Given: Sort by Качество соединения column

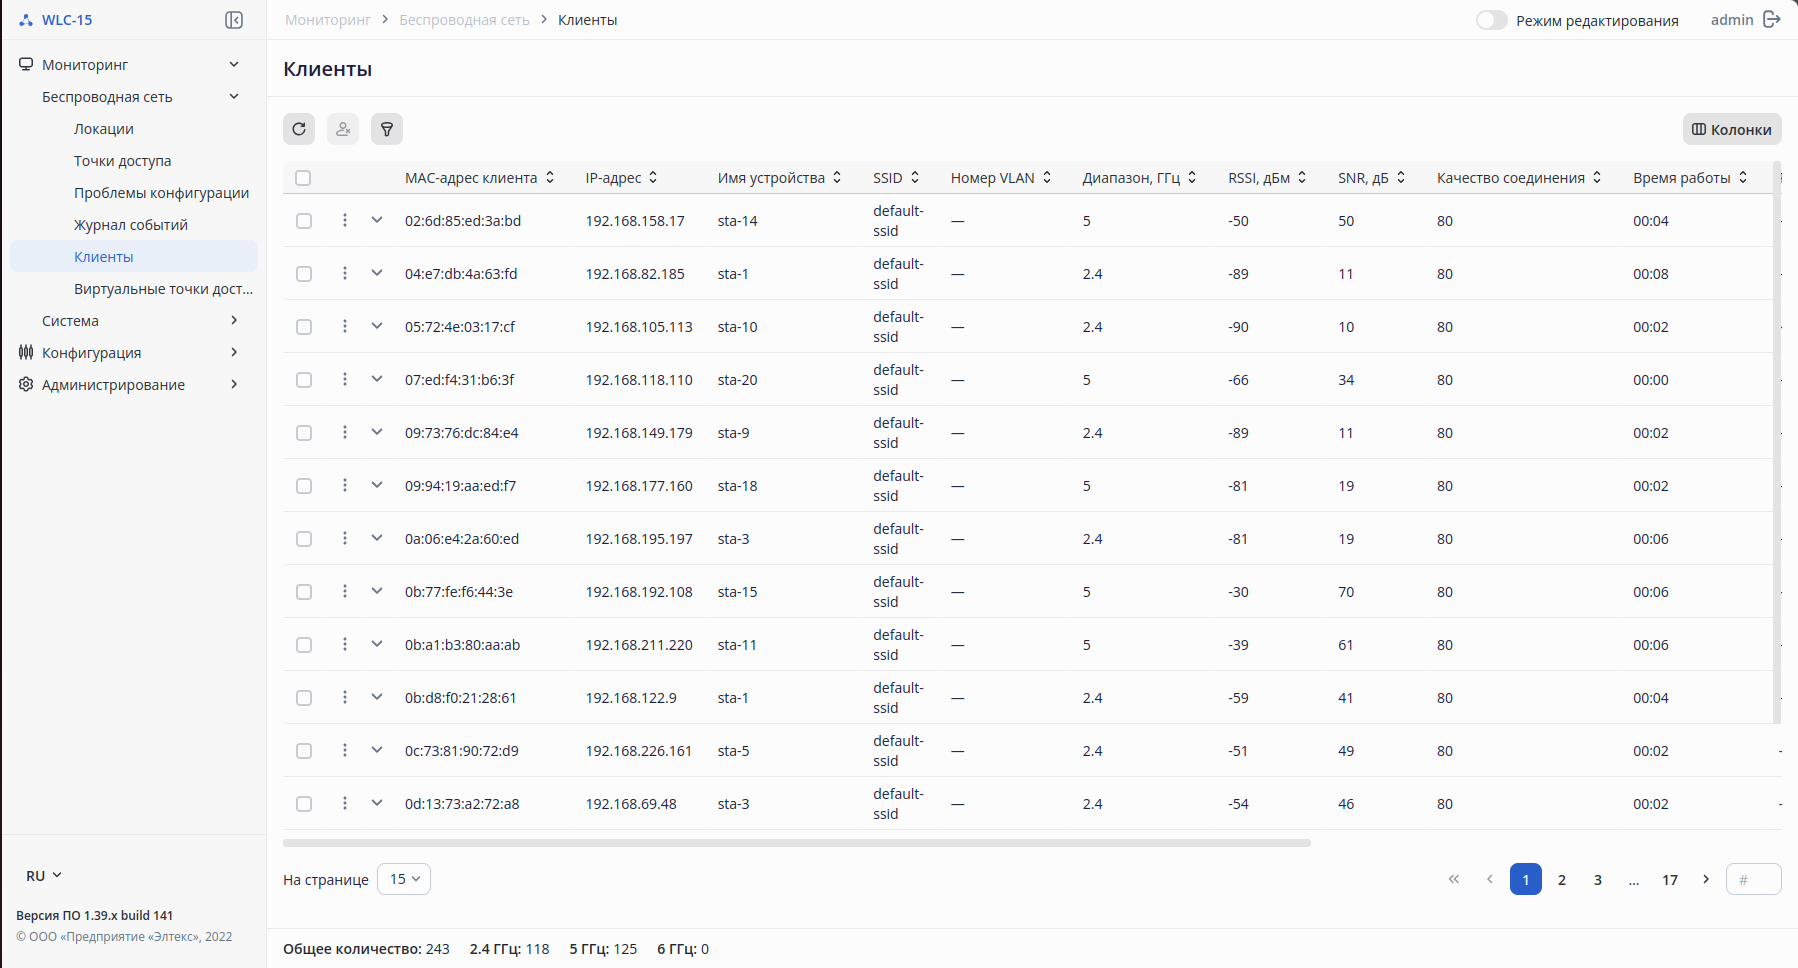Looking at the screenshot, I should click(x=1597, y=177).
